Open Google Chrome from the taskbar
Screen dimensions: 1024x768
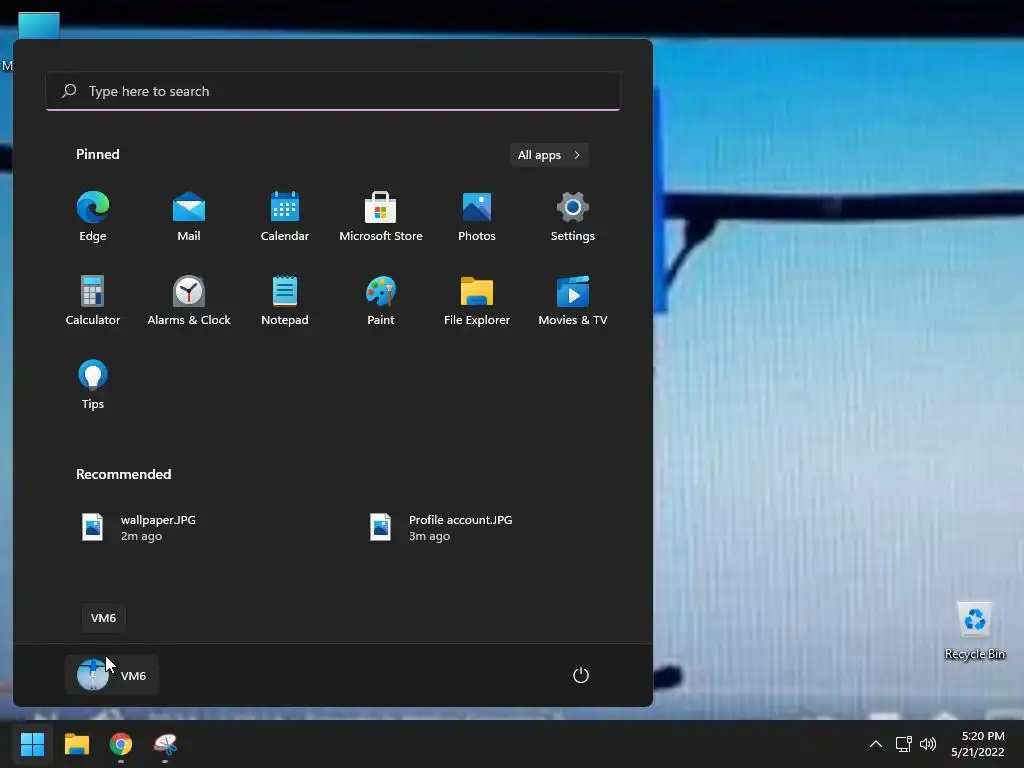121,744
